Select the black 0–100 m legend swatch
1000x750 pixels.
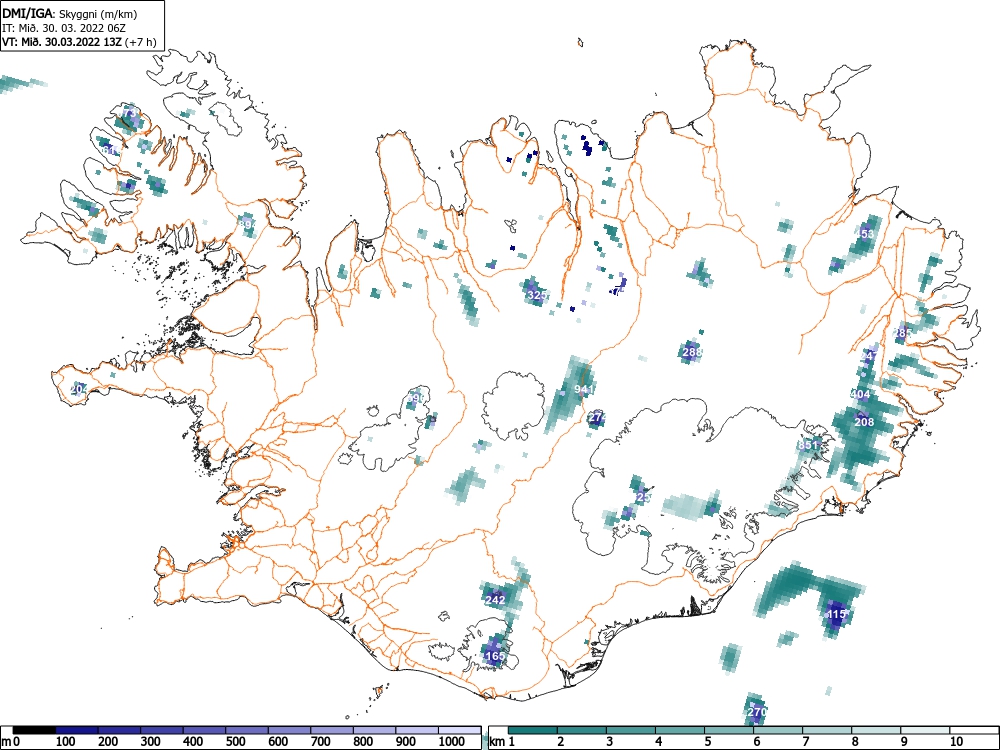(x=34, y=730)
